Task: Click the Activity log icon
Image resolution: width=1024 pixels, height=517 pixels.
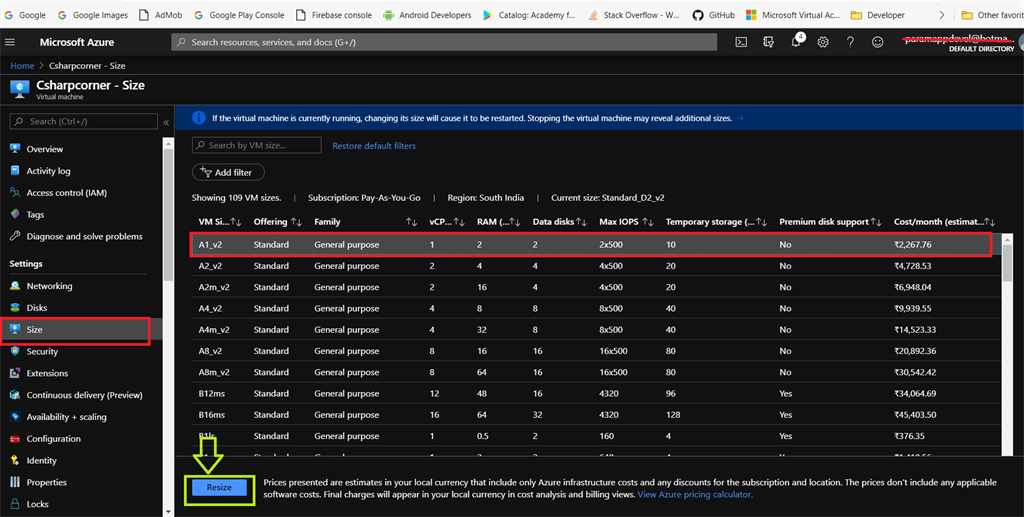Action: [15, 170]
